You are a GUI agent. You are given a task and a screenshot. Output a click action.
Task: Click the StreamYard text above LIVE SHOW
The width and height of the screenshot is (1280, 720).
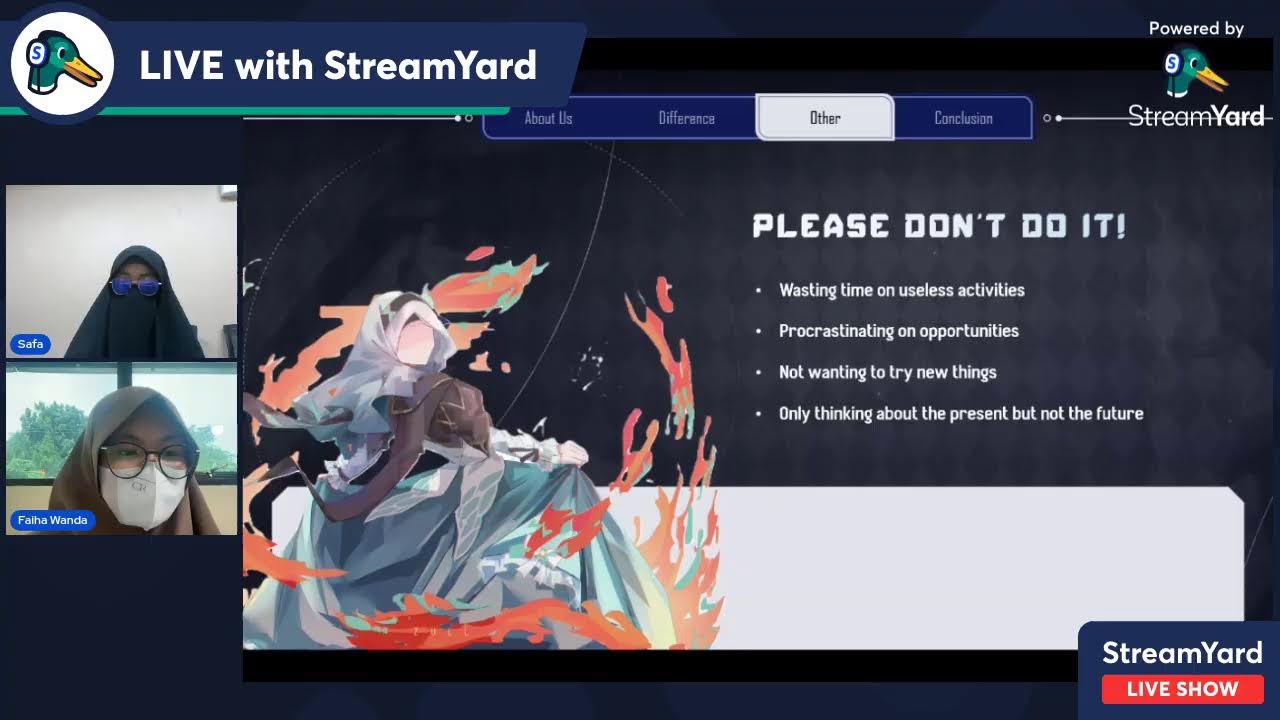(x=1182, y=653)
